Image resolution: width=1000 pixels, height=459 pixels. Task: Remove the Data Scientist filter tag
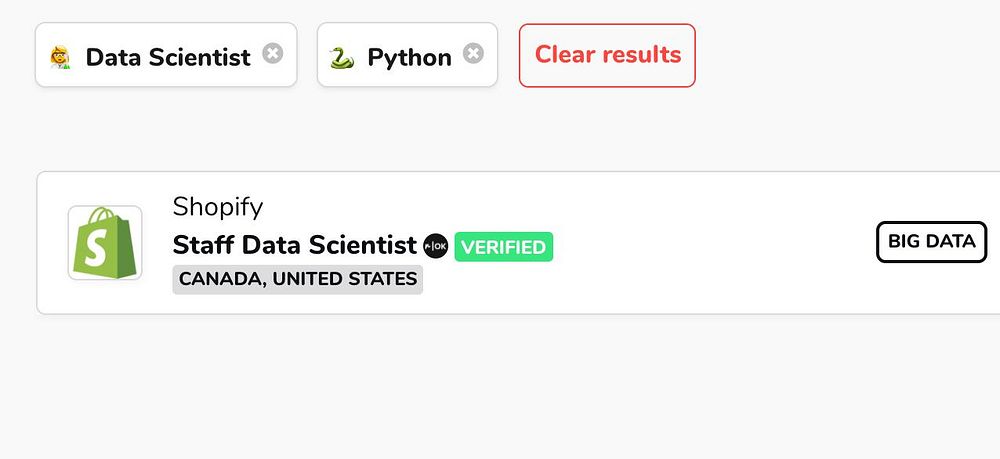coord(272,54)
